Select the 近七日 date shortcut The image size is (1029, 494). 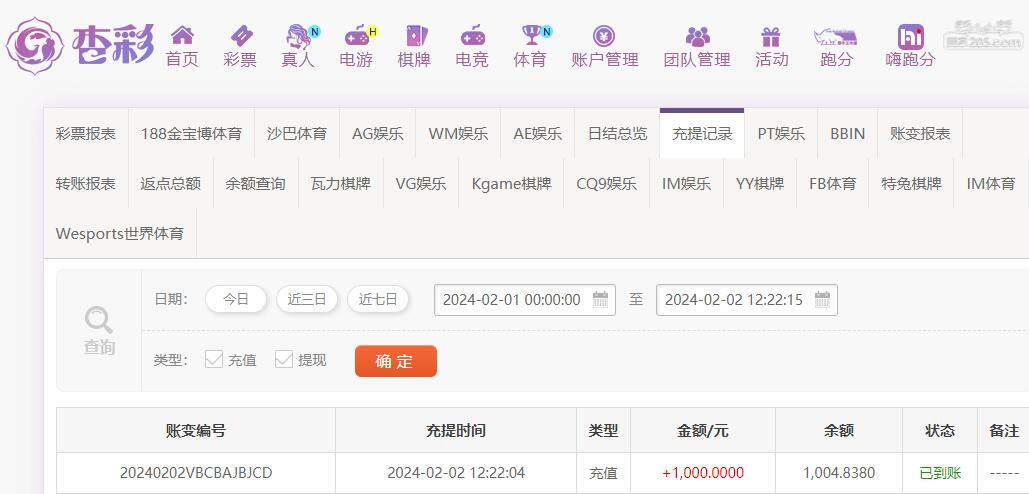click(x=378, y=300)
